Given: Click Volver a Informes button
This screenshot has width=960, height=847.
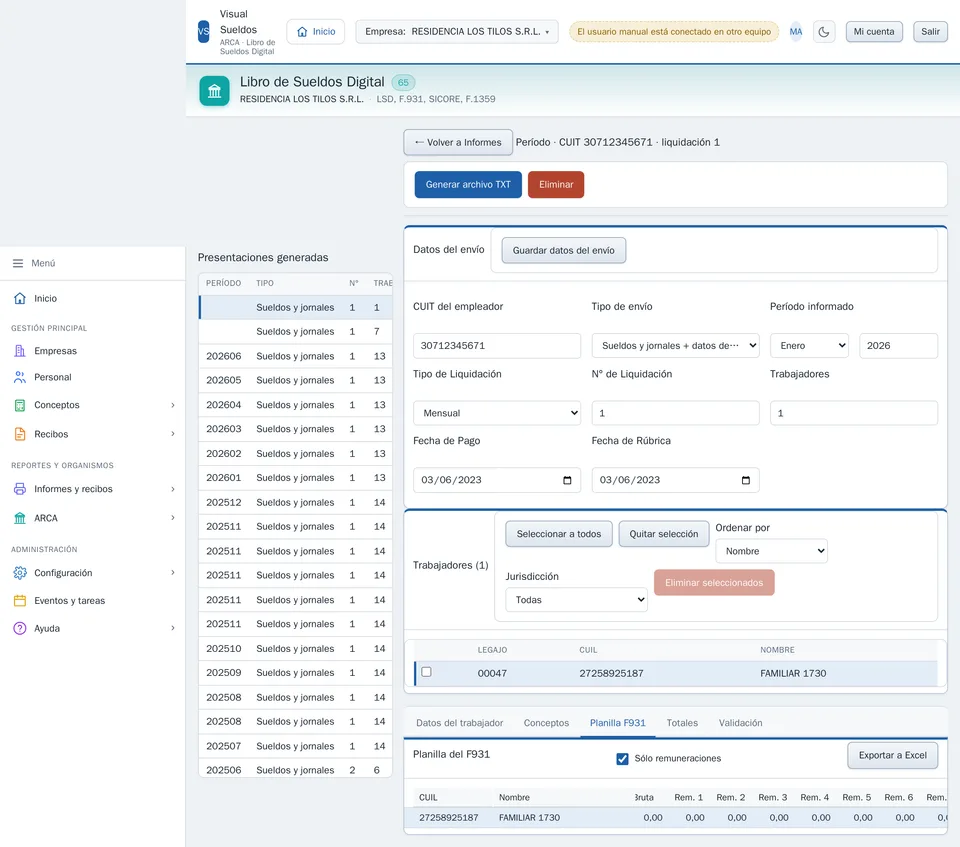Looking at the screenshot, I should click(458, 143).
